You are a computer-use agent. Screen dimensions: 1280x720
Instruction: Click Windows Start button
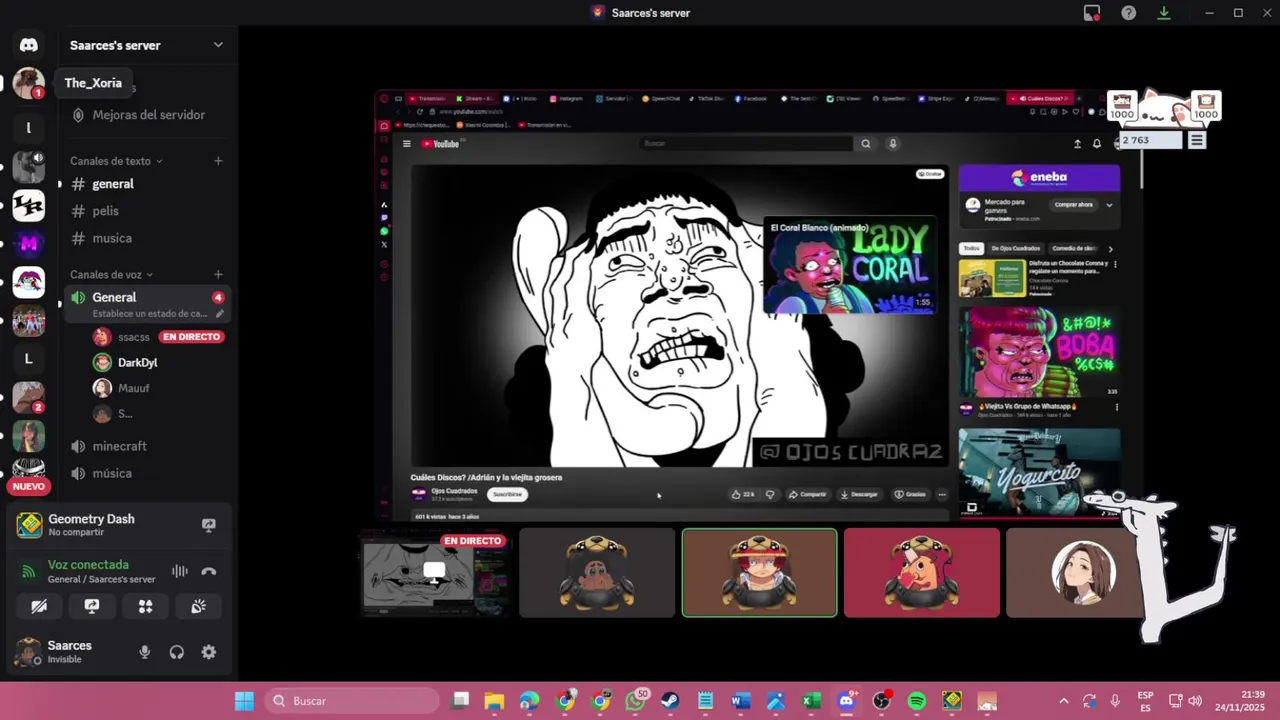tap(244, 701)
